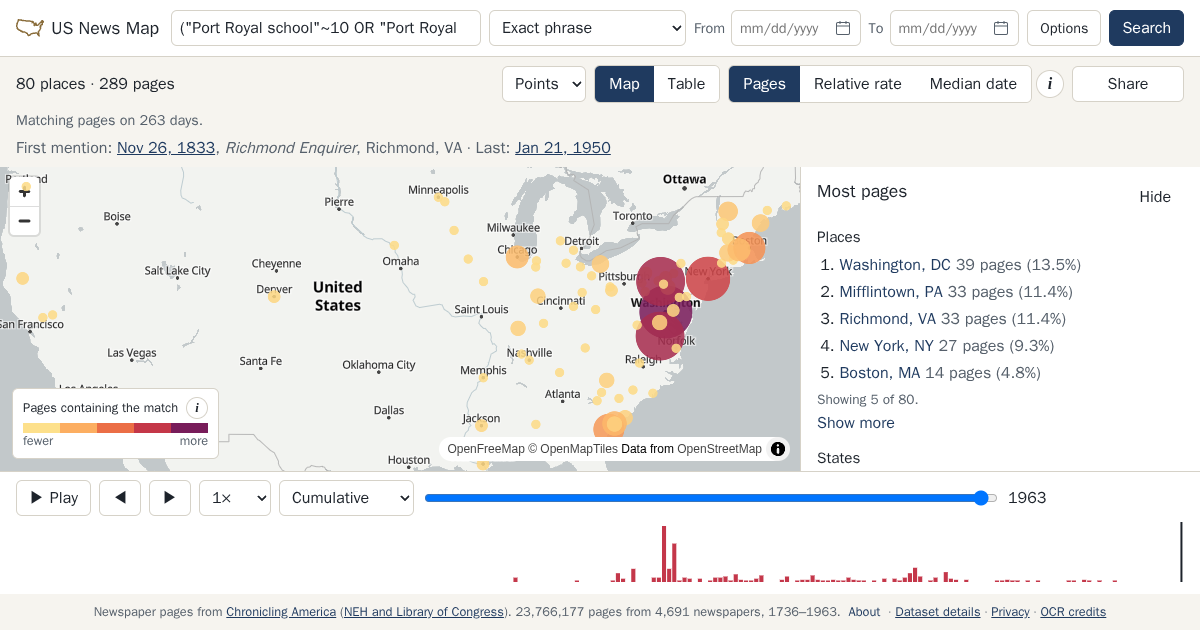Open Richmond, VA place link

(888, 319)
